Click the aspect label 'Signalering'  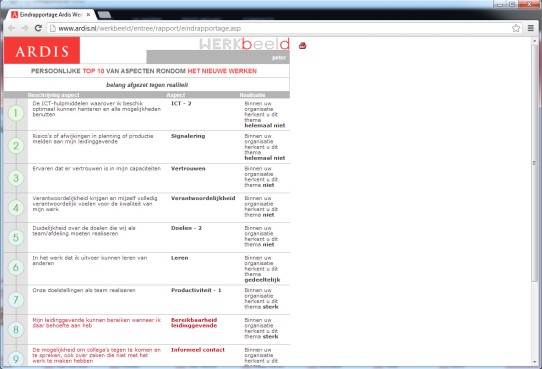[188, 136]
